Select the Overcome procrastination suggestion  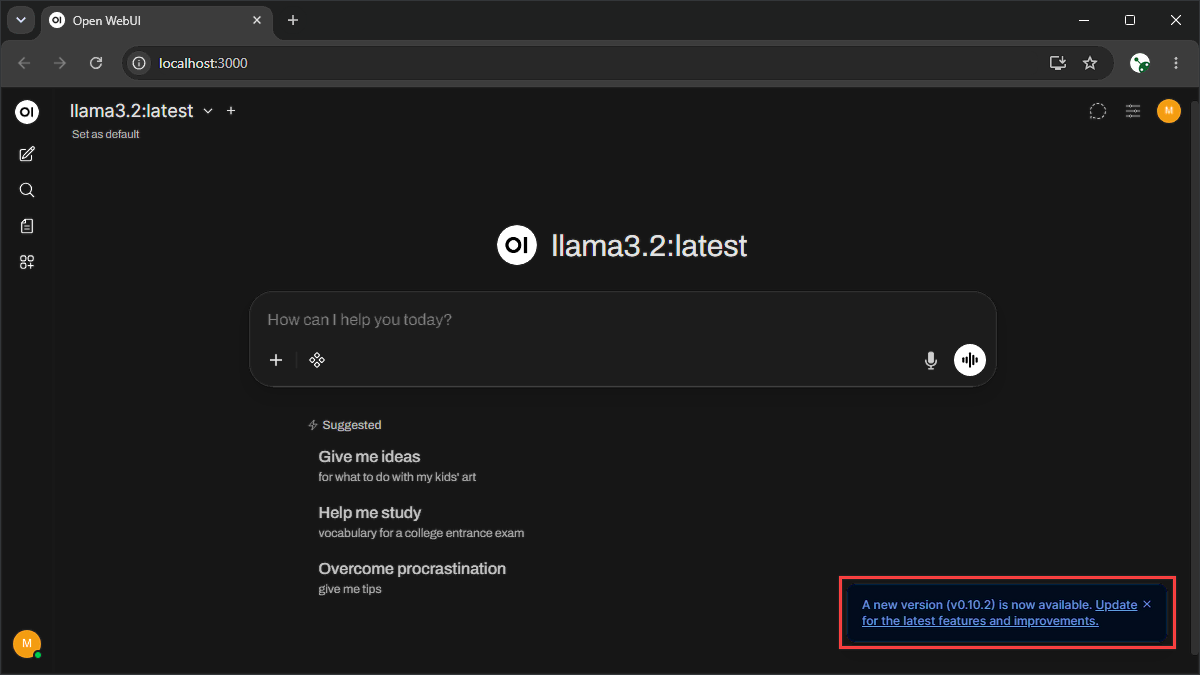click(x=412, y=578)
